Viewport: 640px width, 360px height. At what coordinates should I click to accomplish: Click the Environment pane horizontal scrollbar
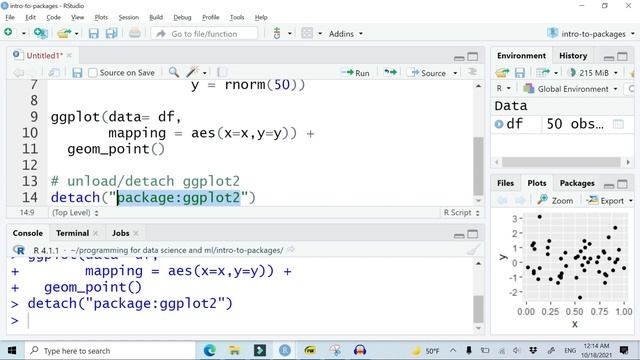[561, 162]
